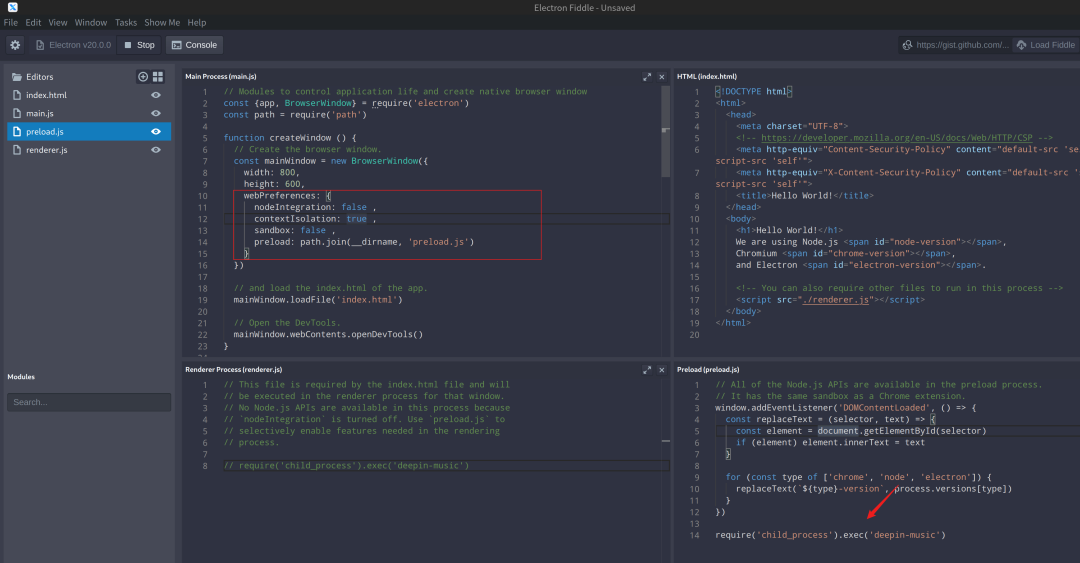
Task: Open the View menu
Action: [58, 23]
